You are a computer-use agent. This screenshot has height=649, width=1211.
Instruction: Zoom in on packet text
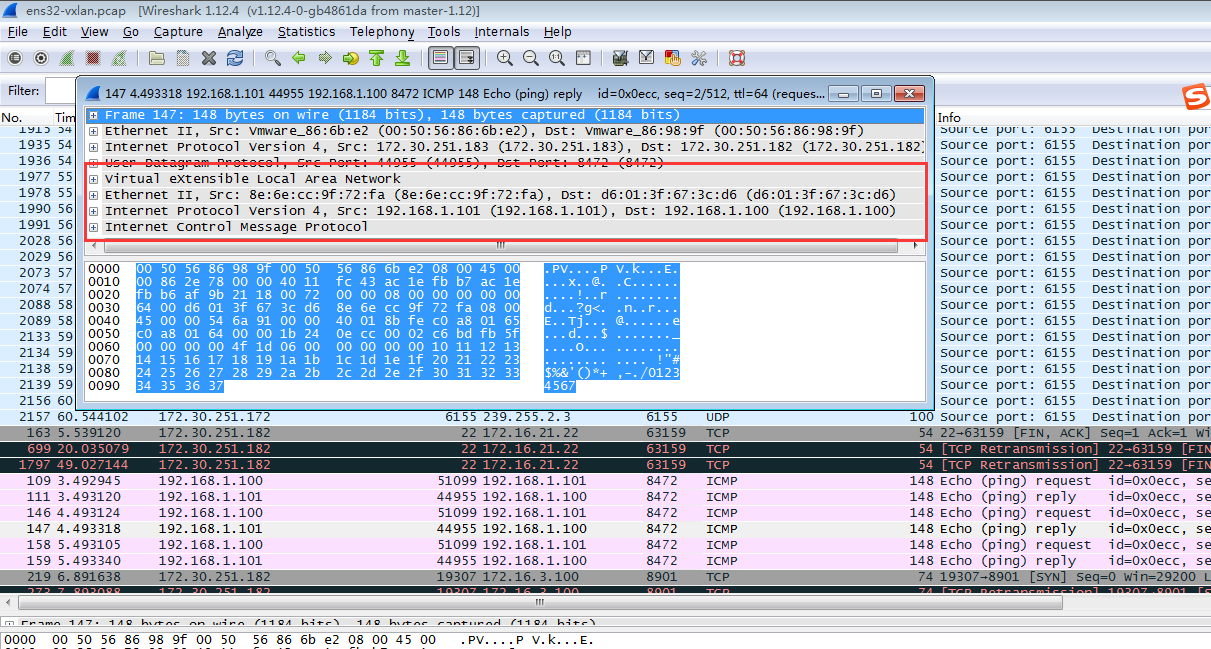[x=505, y=58]
